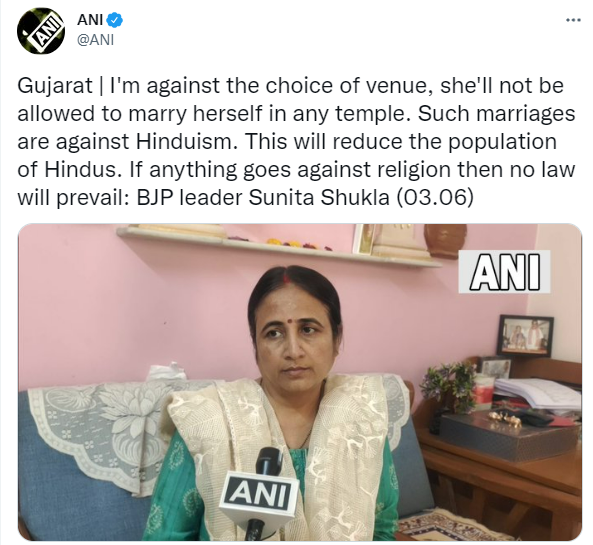Open the tweet's three-dot more menu

click(x=573, y=20)
